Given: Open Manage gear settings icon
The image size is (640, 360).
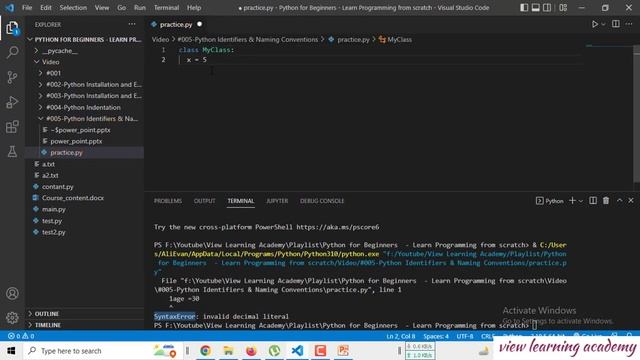Looking at the screenshot, I should coord(12,318).
